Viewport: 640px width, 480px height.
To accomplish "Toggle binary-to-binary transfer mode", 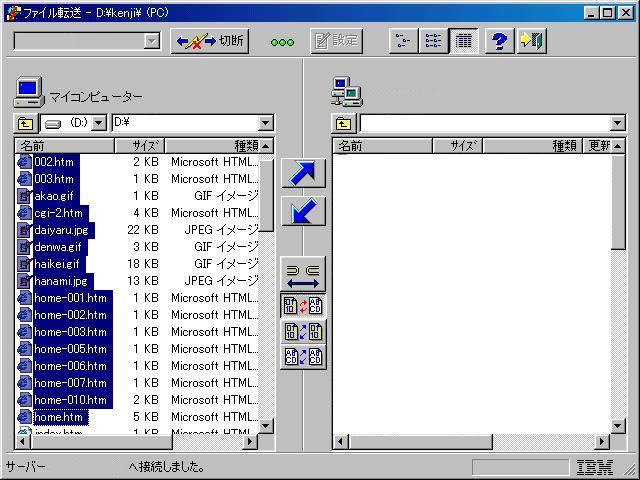I will pyautogui.click(x=304, y=331).
